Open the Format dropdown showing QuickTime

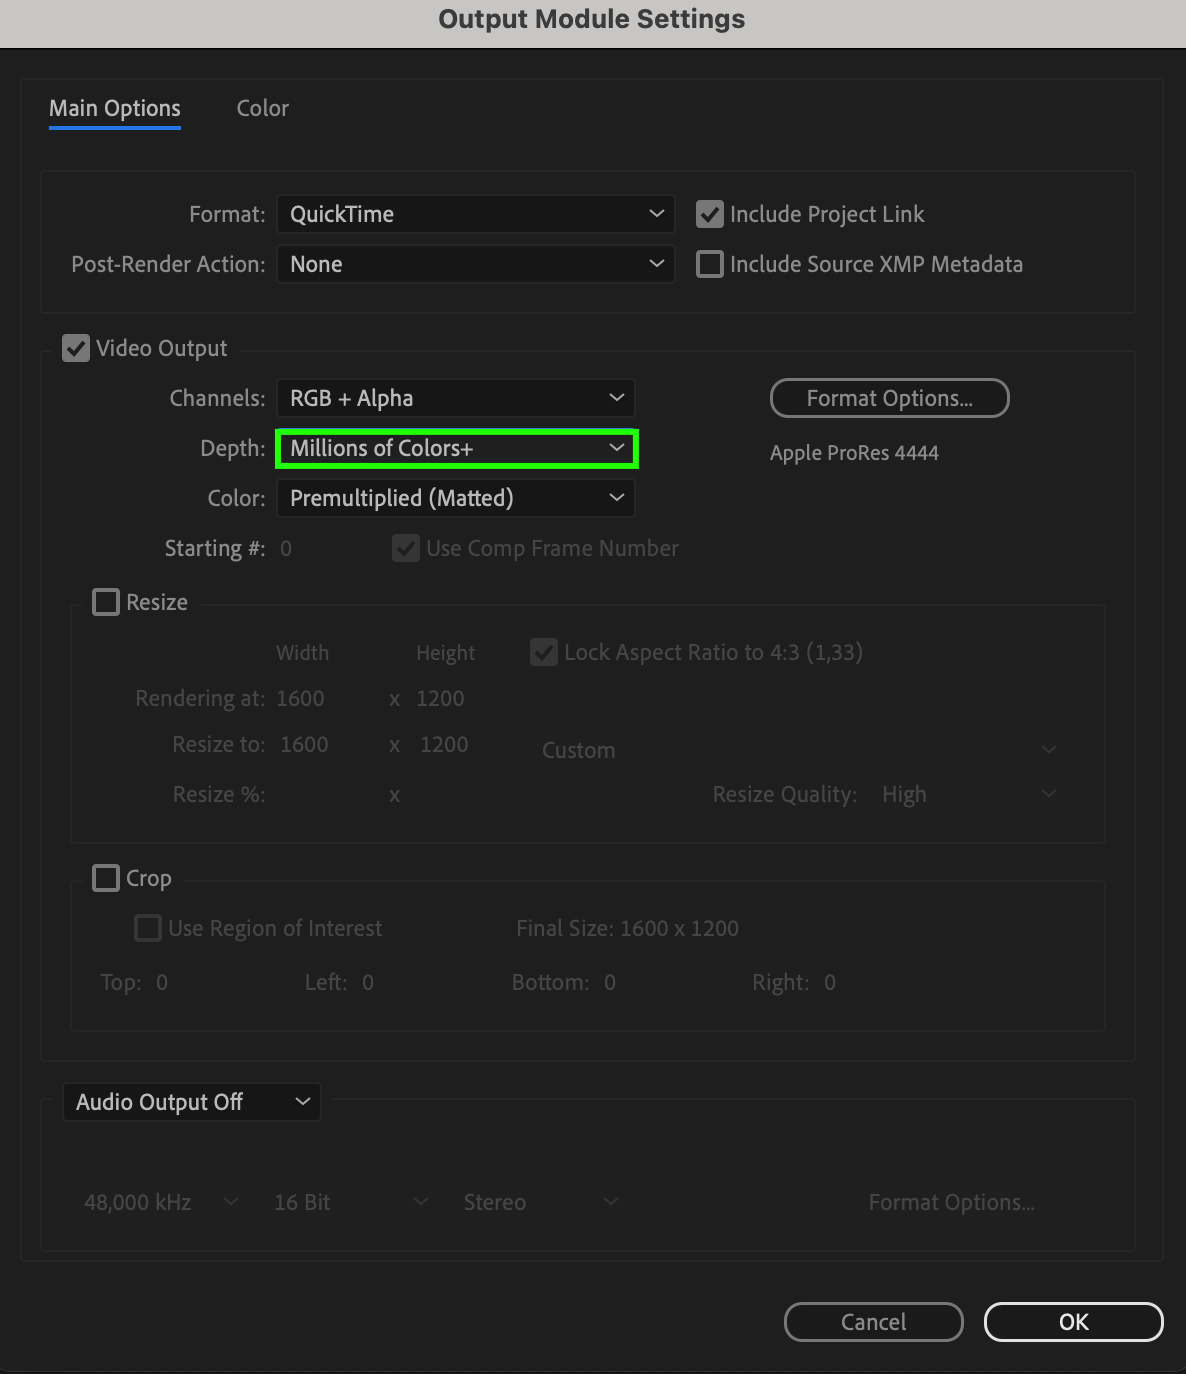click(x=475, y=214)
